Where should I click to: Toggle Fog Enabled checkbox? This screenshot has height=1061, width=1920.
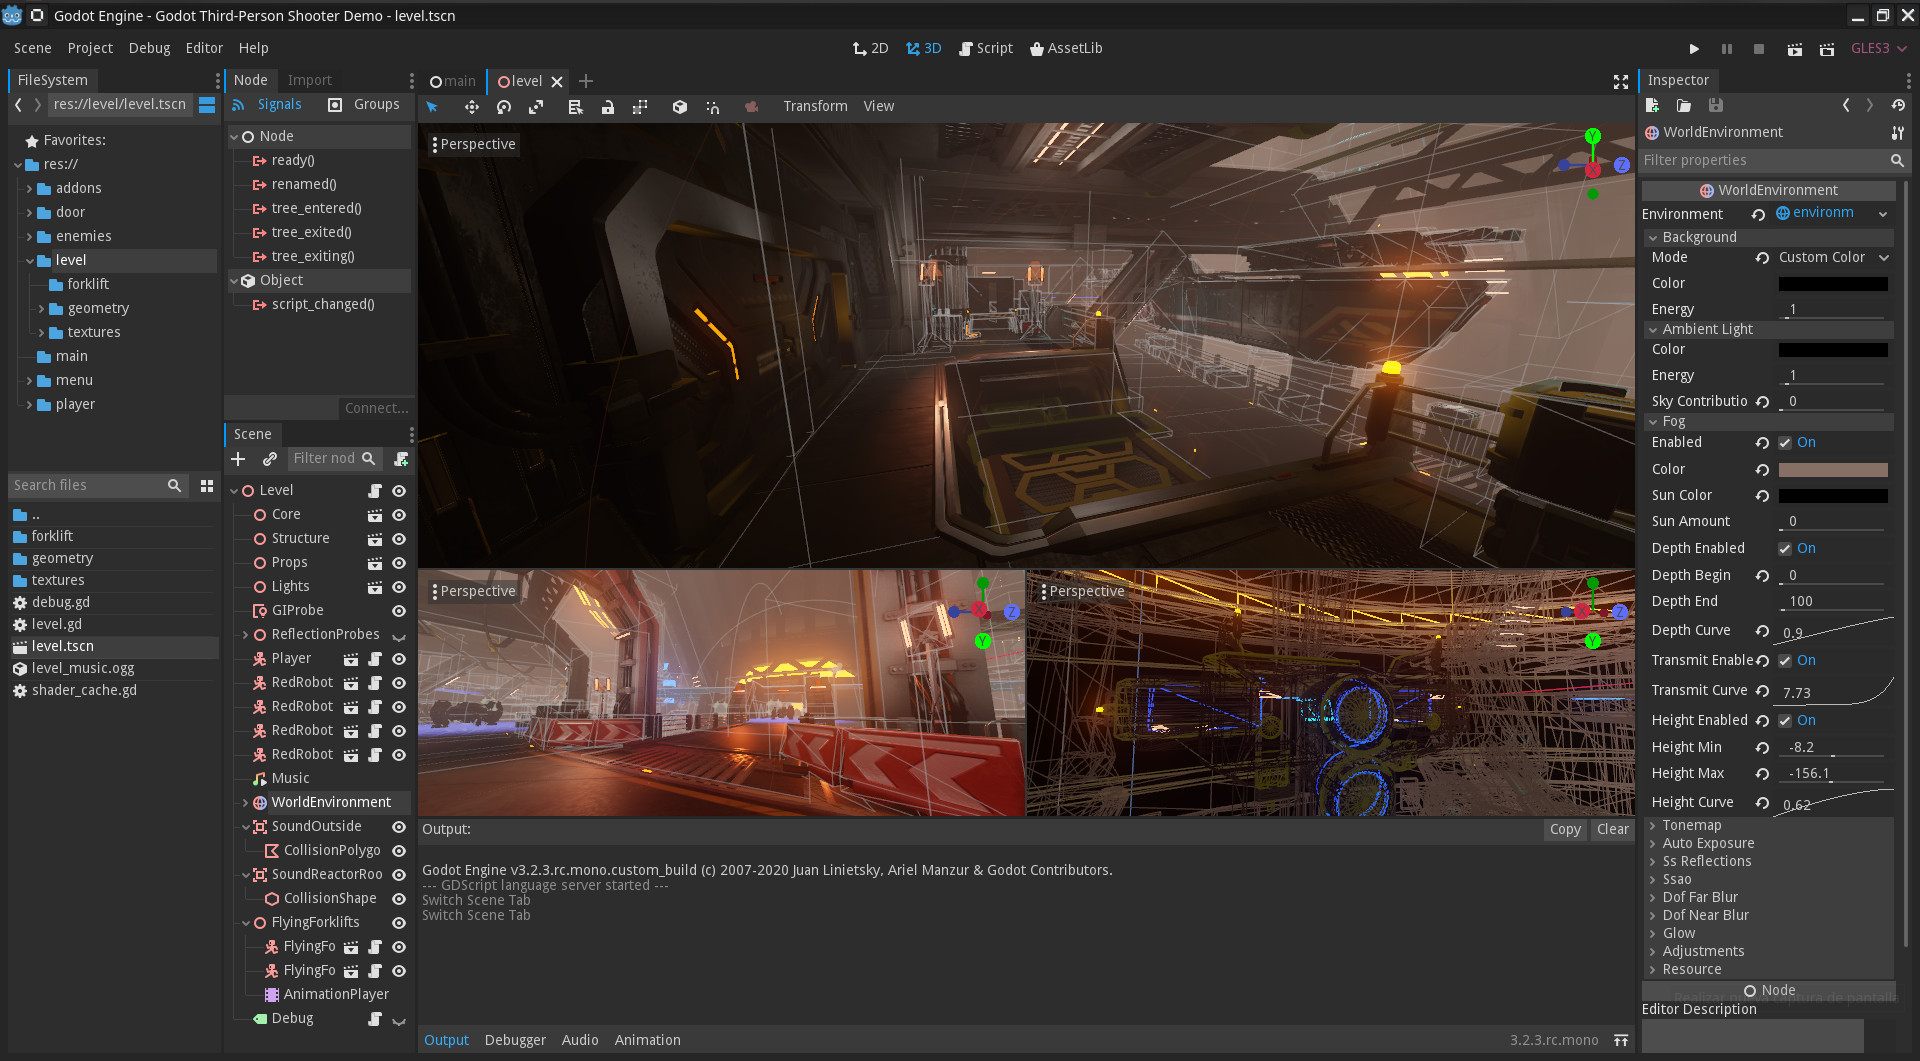pyautogui.click(x=1785, y=442)
